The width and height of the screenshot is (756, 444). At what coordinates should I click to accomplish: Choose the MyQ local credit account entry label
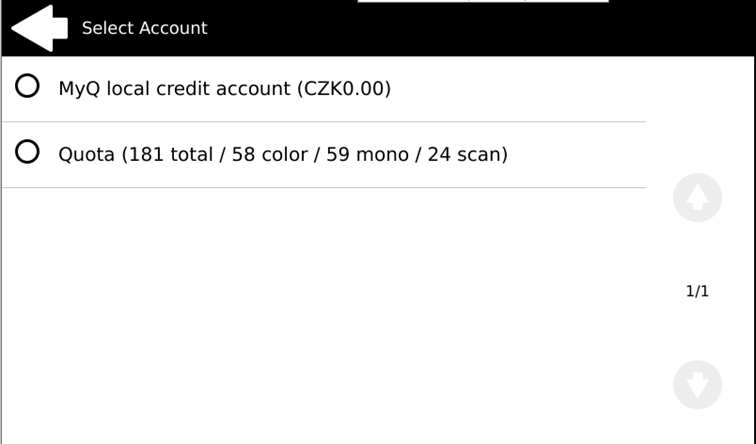click(224, 89)
